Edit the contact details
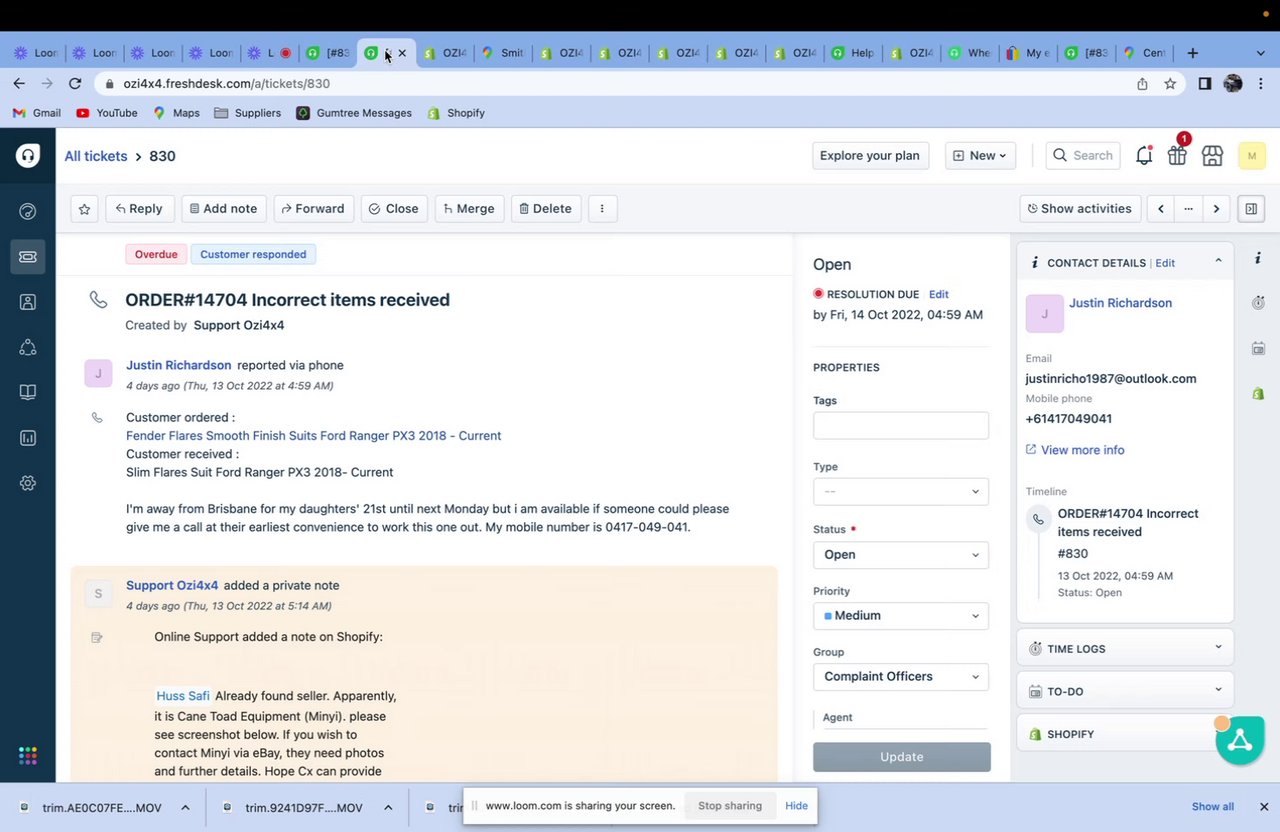The image size is (1280, 832). [1165, 263]
